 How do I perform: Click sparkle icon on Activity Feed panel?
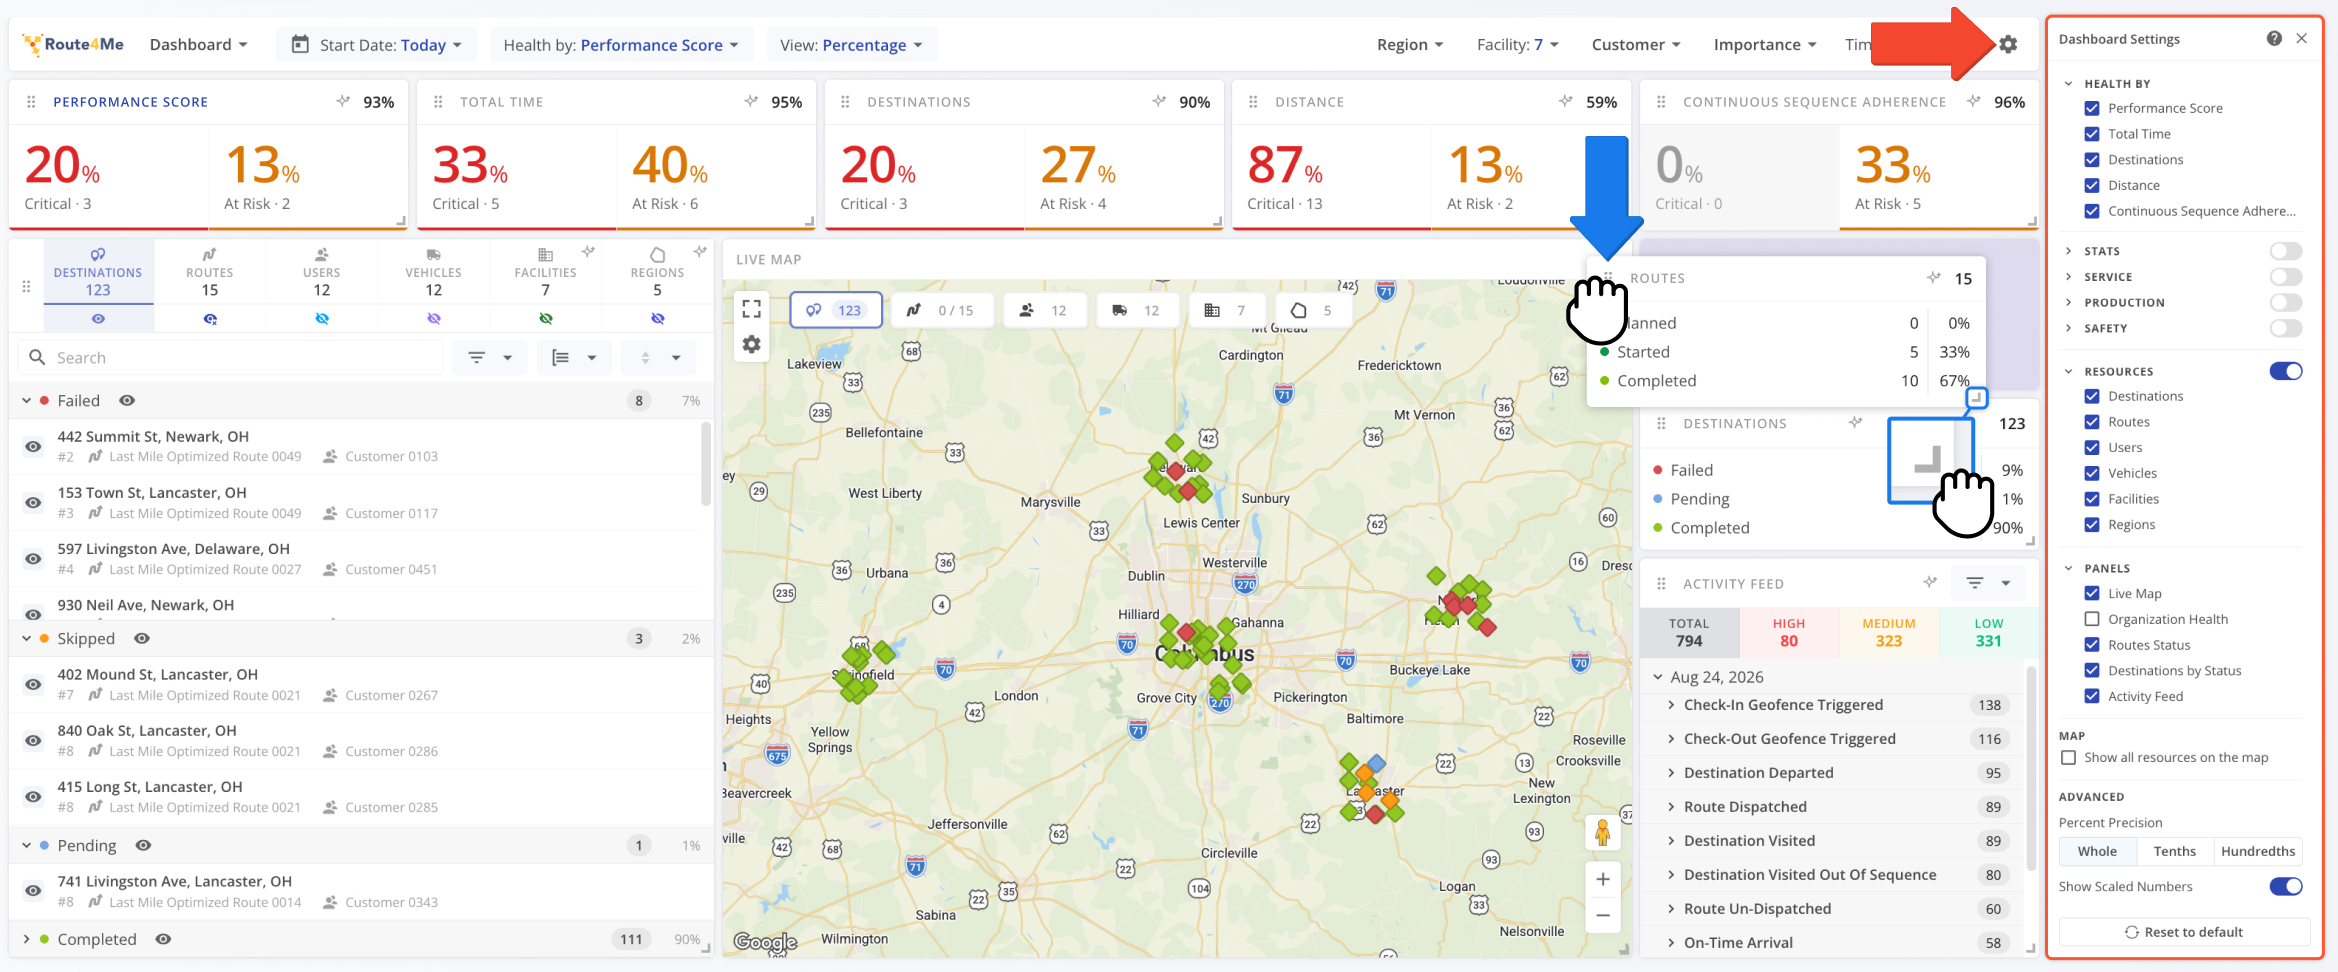coord(1930,582)
